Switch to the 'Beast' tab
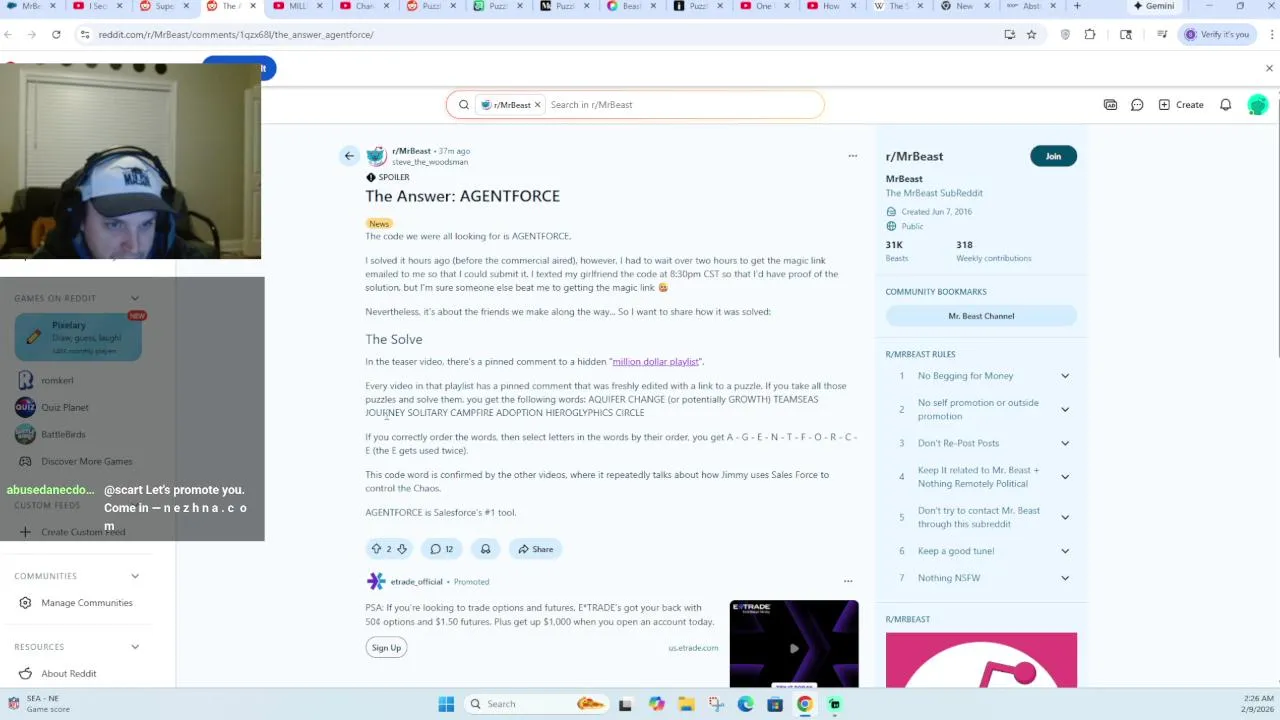This screenshot has width=1280, height=720. click(x=632, y=6)
